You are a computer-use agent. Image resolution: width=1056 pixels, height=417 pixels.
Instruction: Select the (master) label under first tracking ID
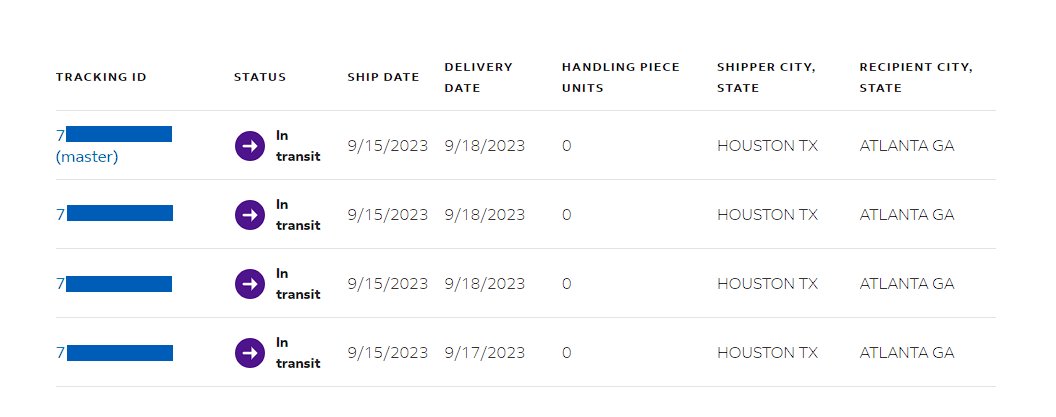coord(87,157)
